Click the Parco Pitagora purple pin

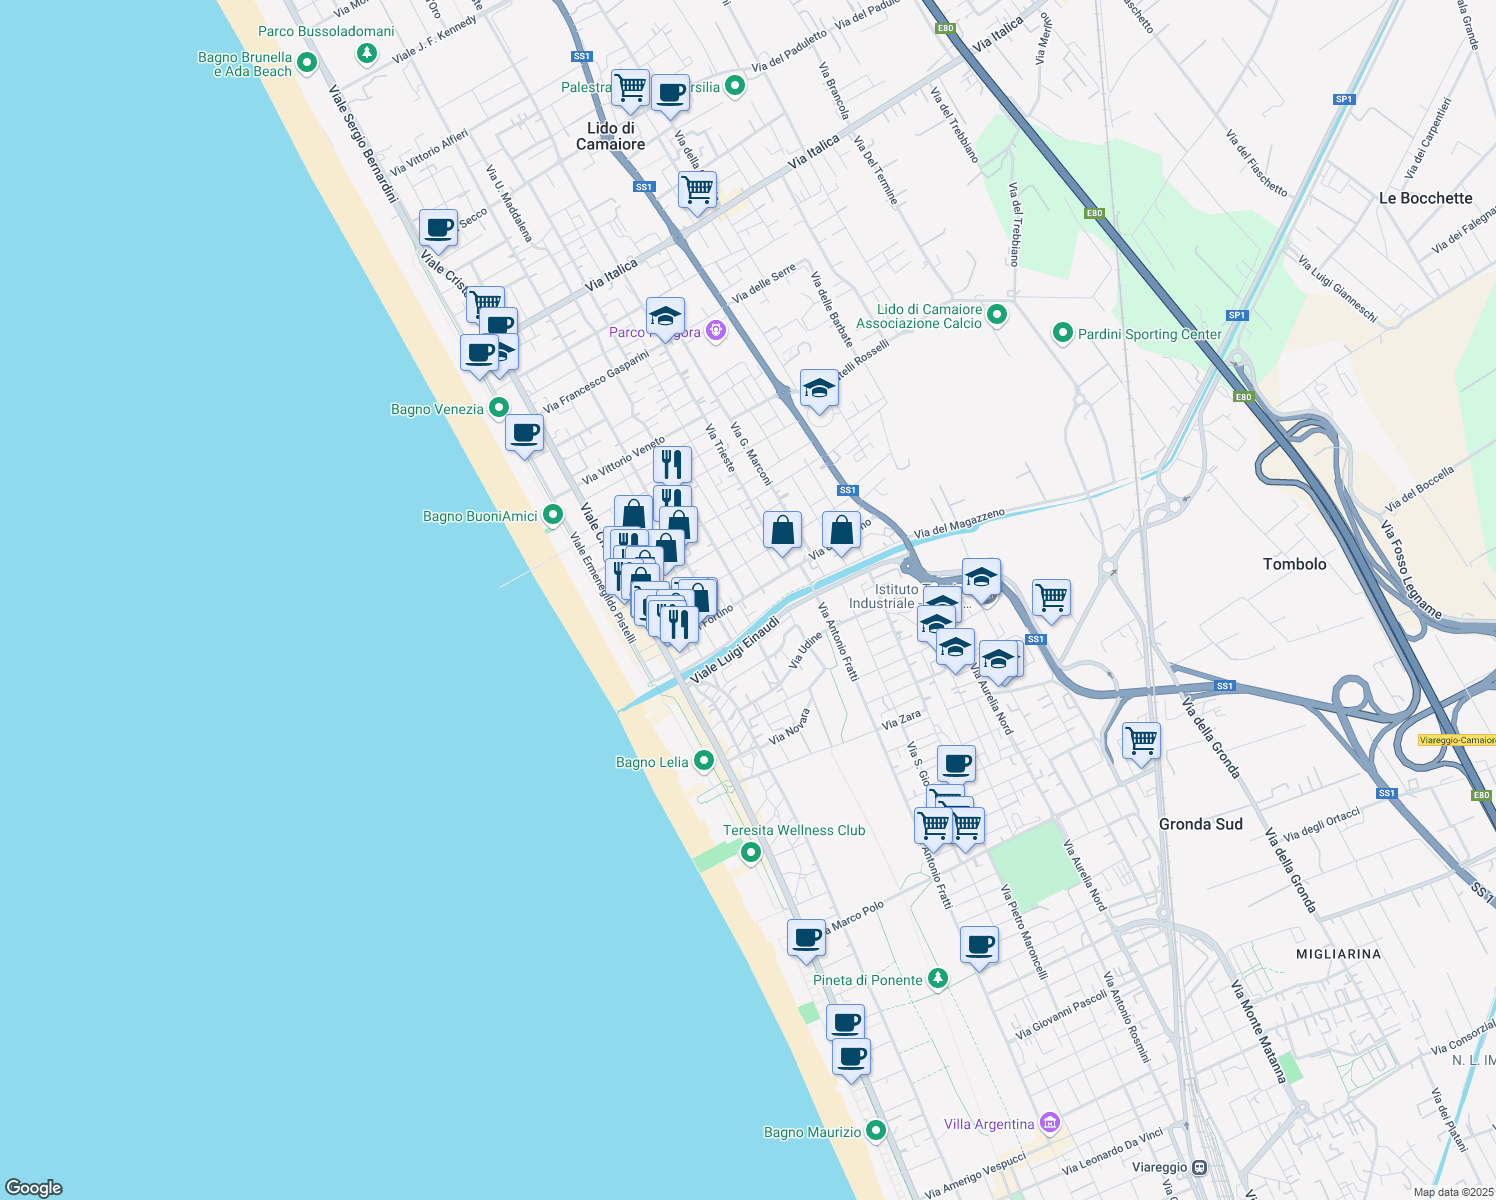(715, 331)
